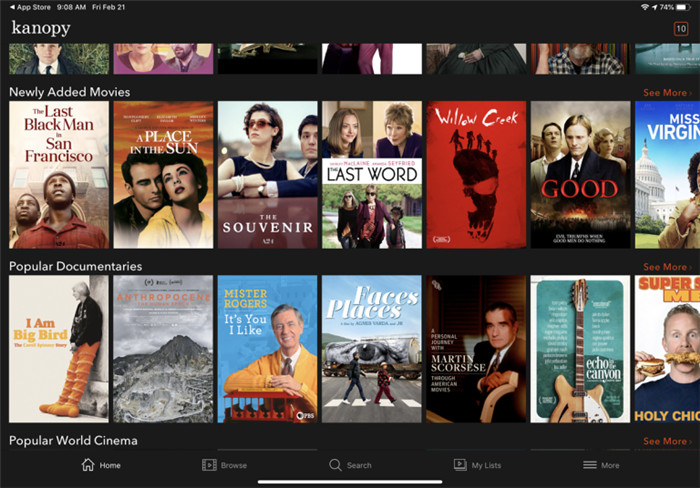Open the Echo in the Canyon poster
This screenshot has height=488, width=700.
click(580, 349)
